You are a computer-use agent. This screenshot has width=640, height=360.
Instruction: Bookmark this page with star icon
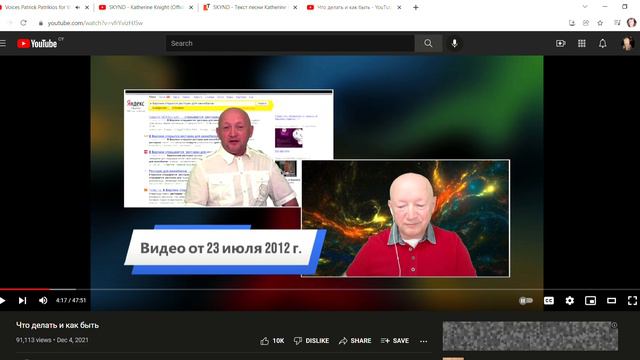(600, 23)
